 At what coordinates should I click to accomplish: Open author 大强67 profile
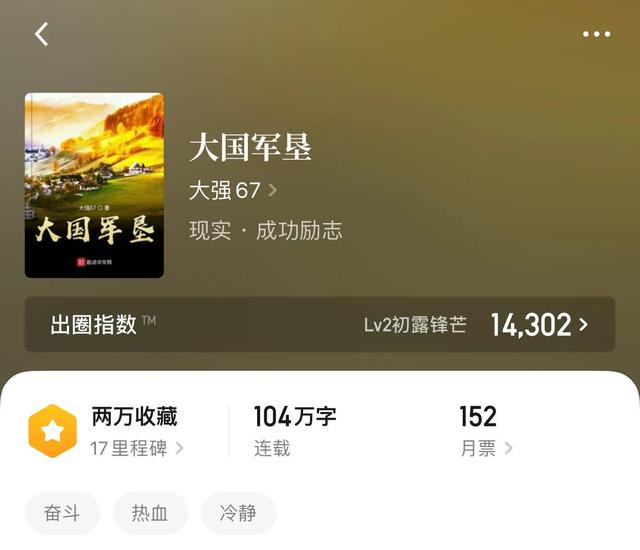224,191
